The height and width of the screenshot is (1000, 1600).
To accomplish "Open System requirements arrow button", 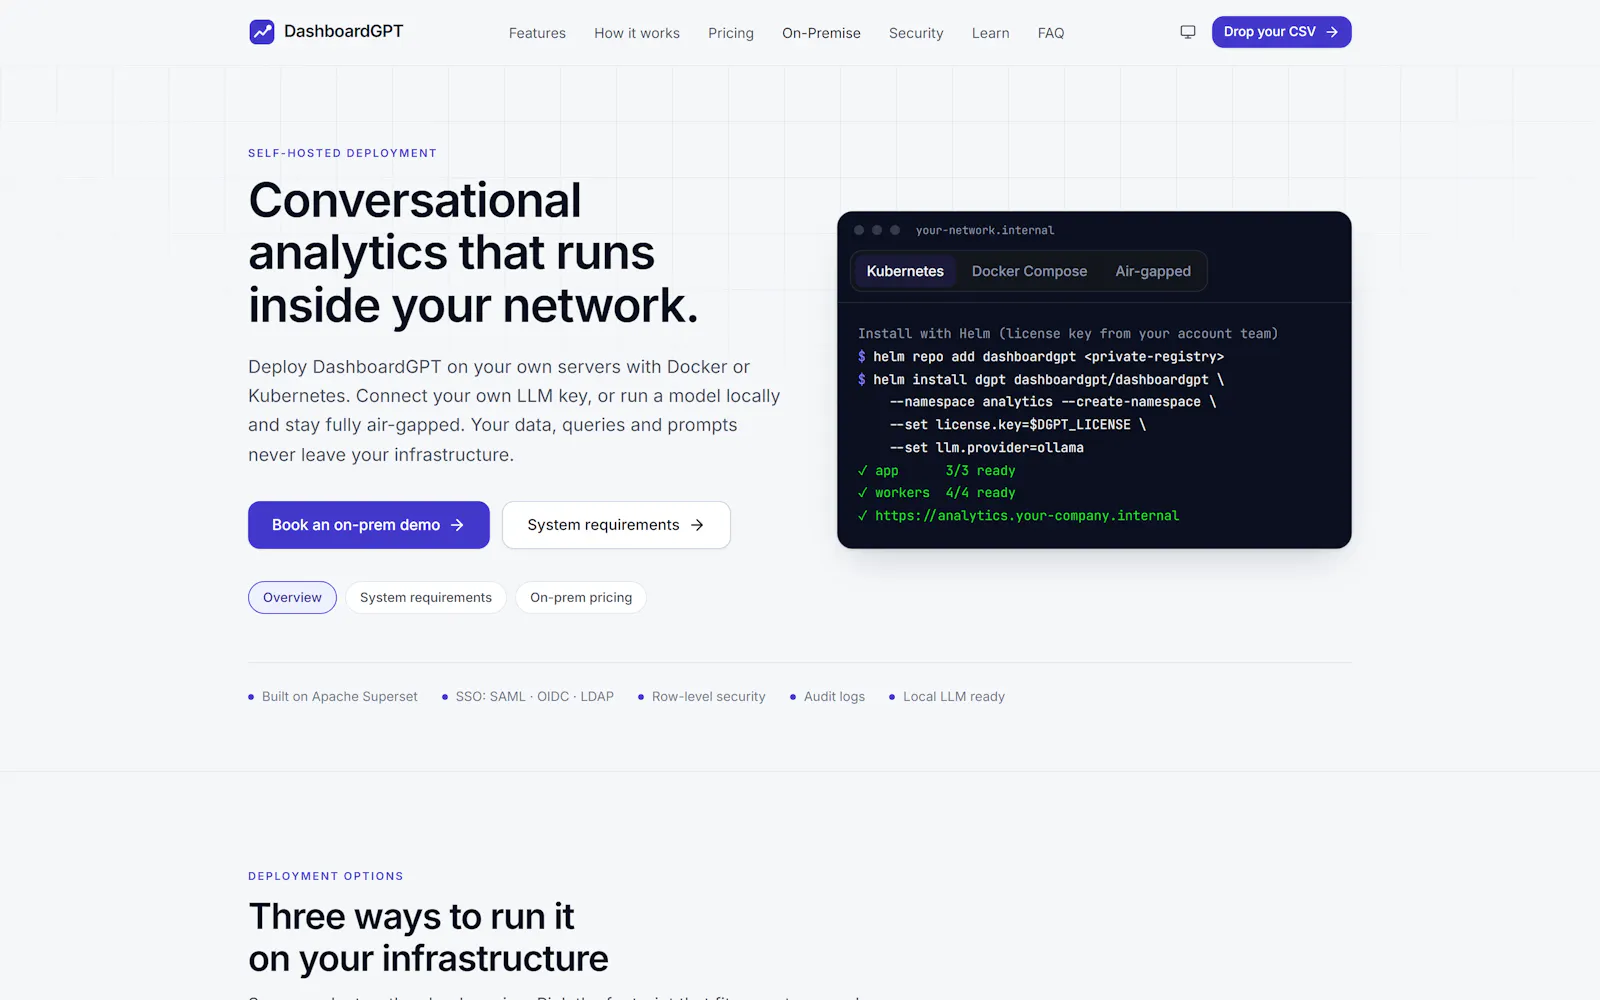I will coord(616,525).
